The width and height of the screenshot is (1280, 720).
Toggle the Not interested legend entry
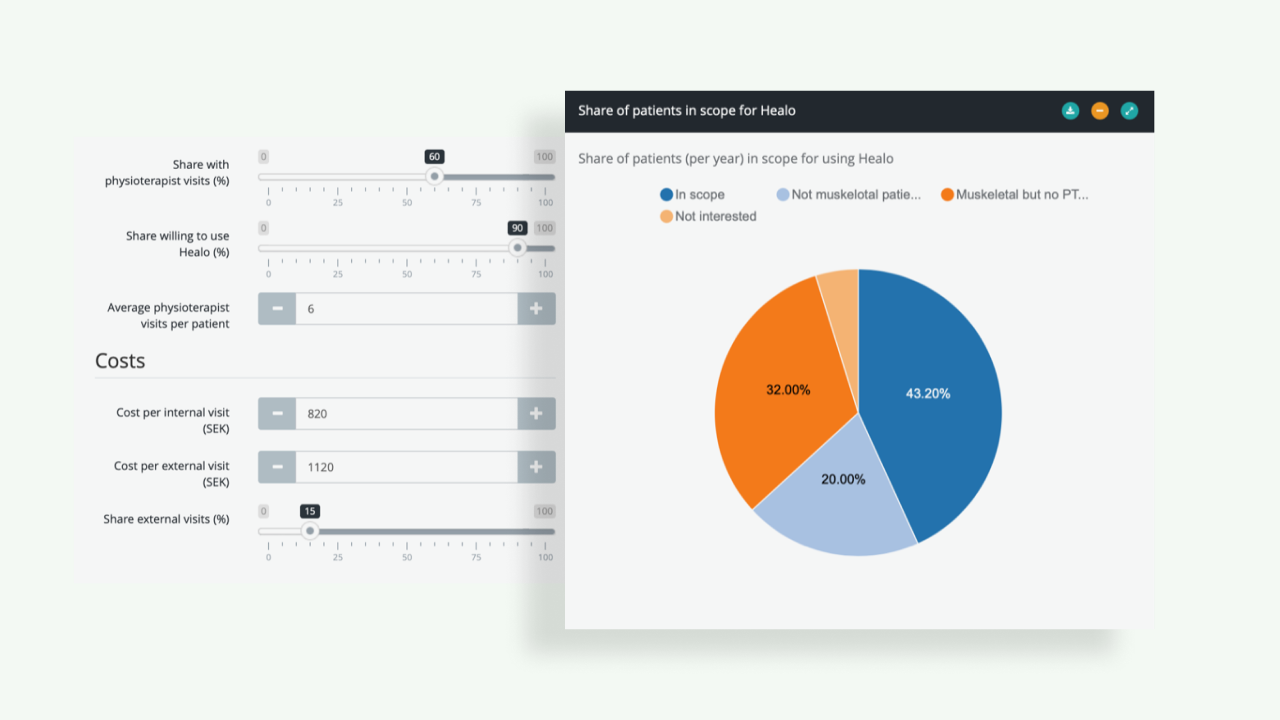tap(708, 216)
